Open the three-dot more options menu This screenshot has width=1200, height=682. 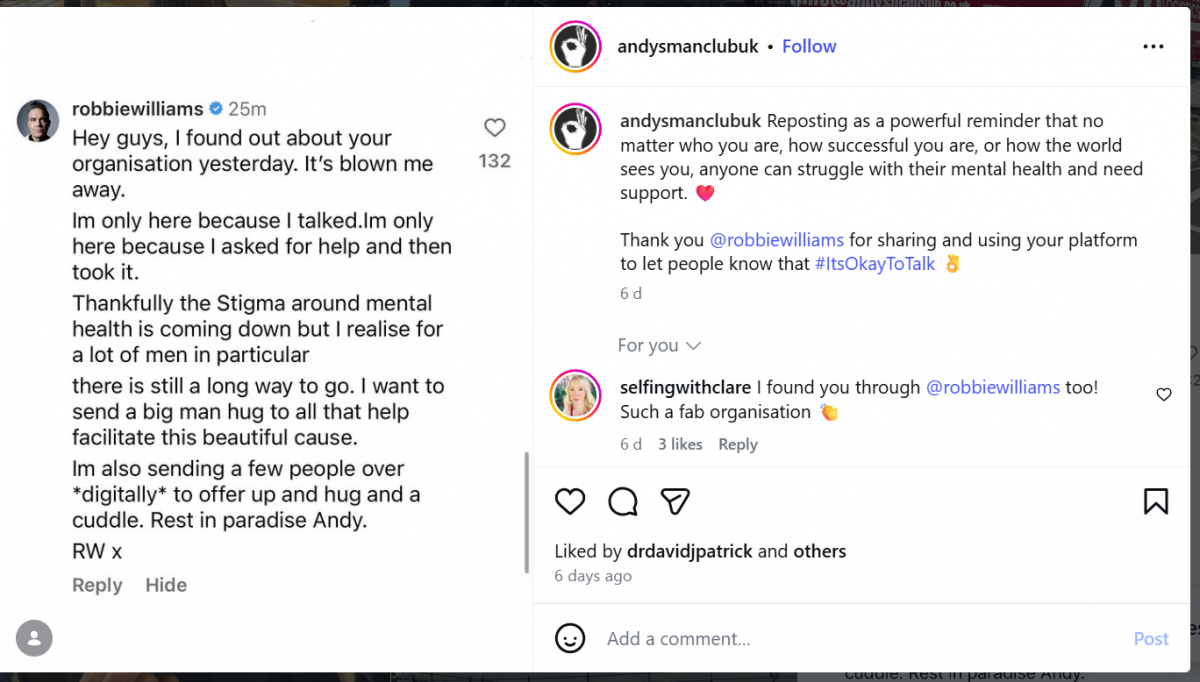tap(1153, 47)
